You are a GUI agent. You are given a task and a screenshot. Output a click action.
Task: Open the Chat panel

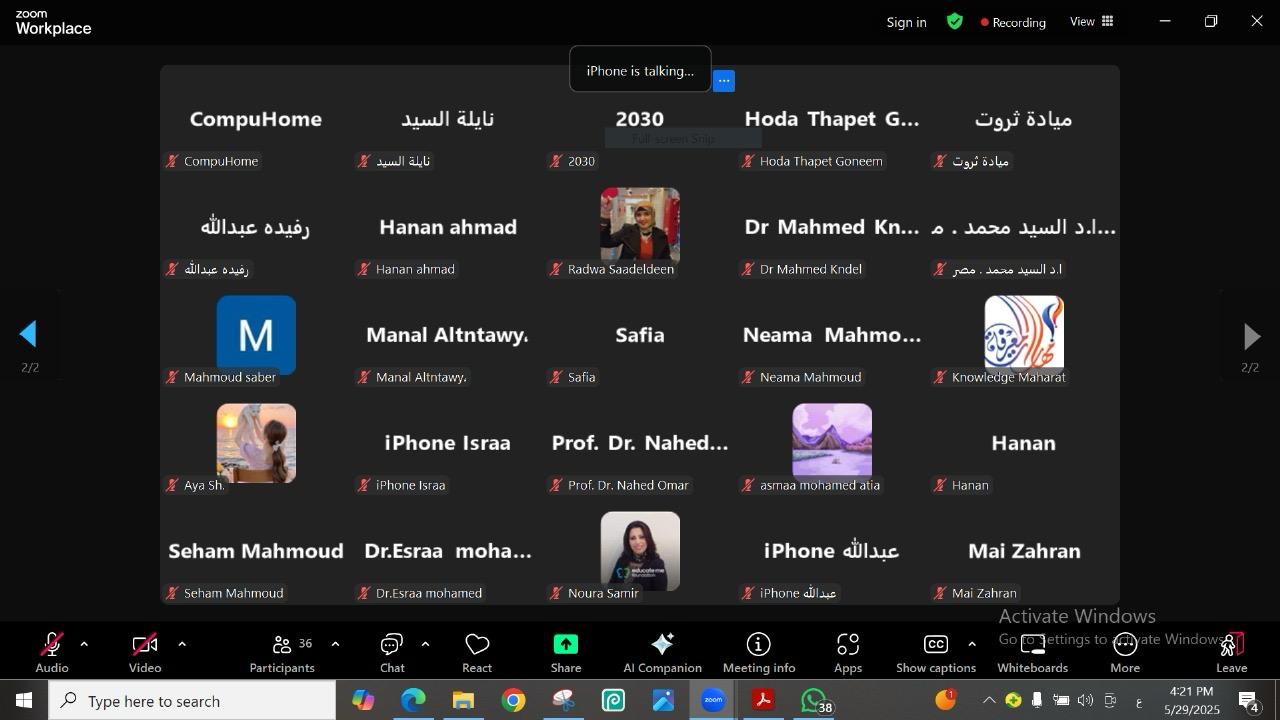tap(392, 652)
